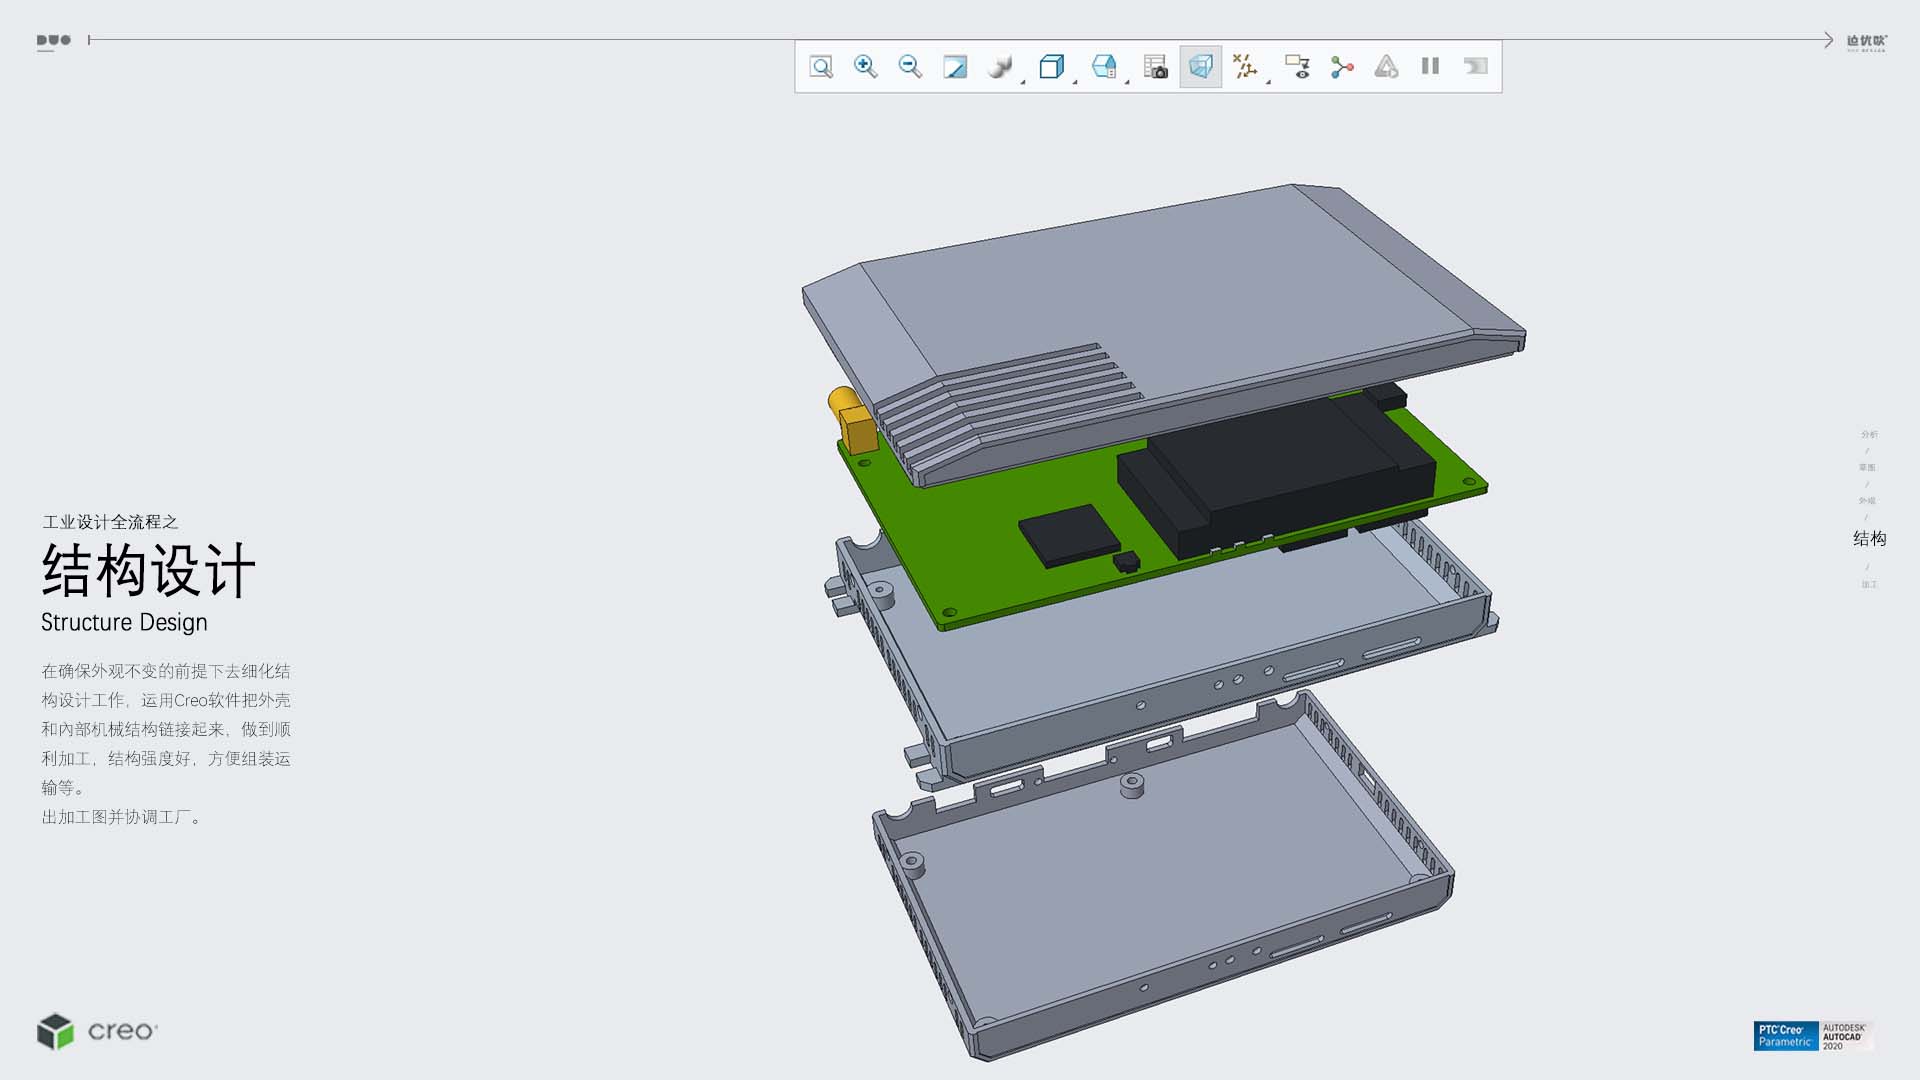Switch to the 分析 section tab

pos(1869,434)
